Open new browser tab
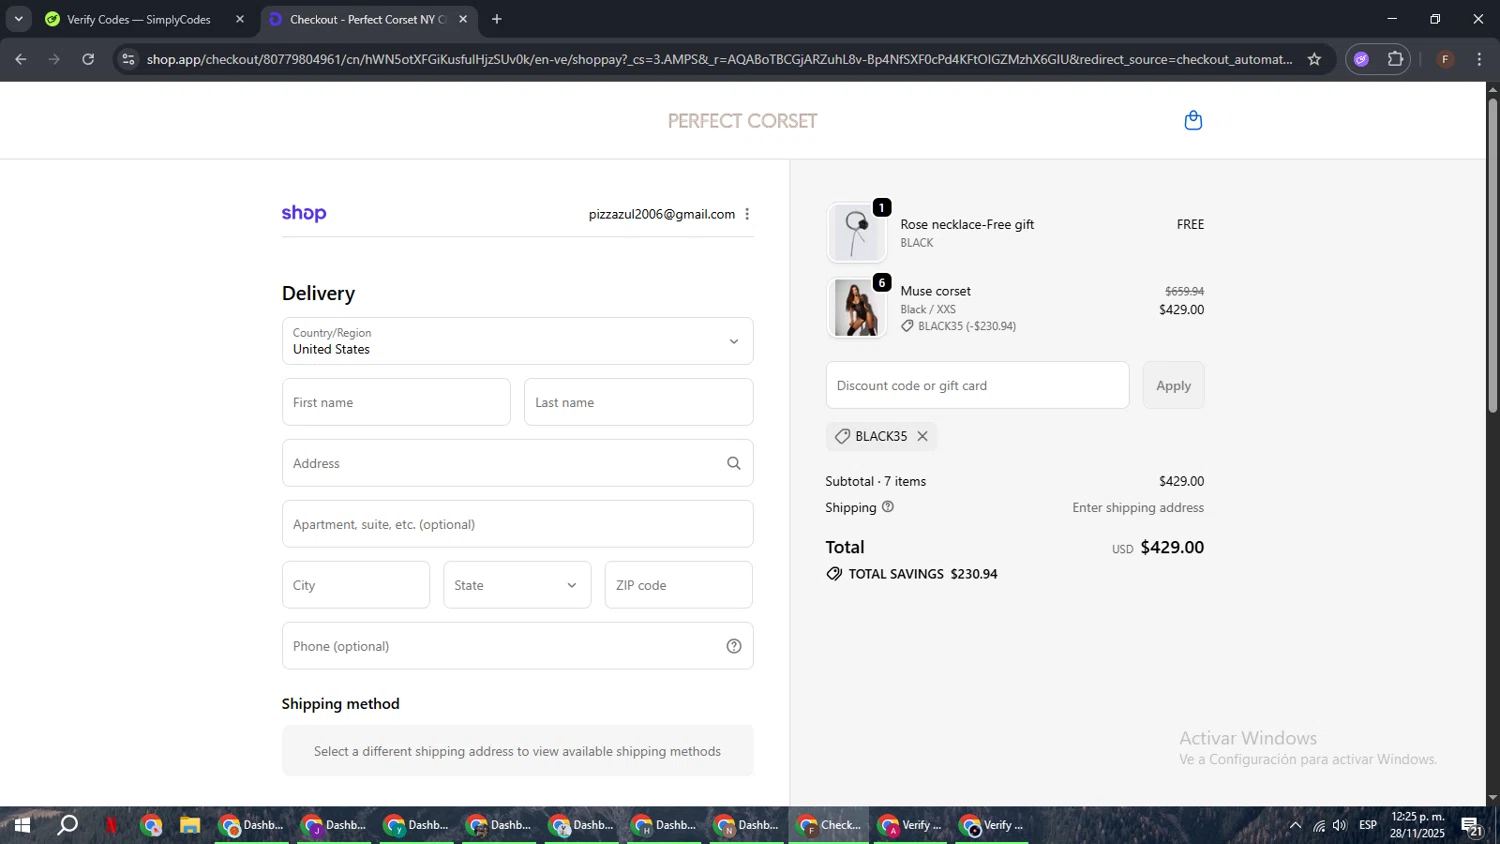 click(x=497, y=19)
